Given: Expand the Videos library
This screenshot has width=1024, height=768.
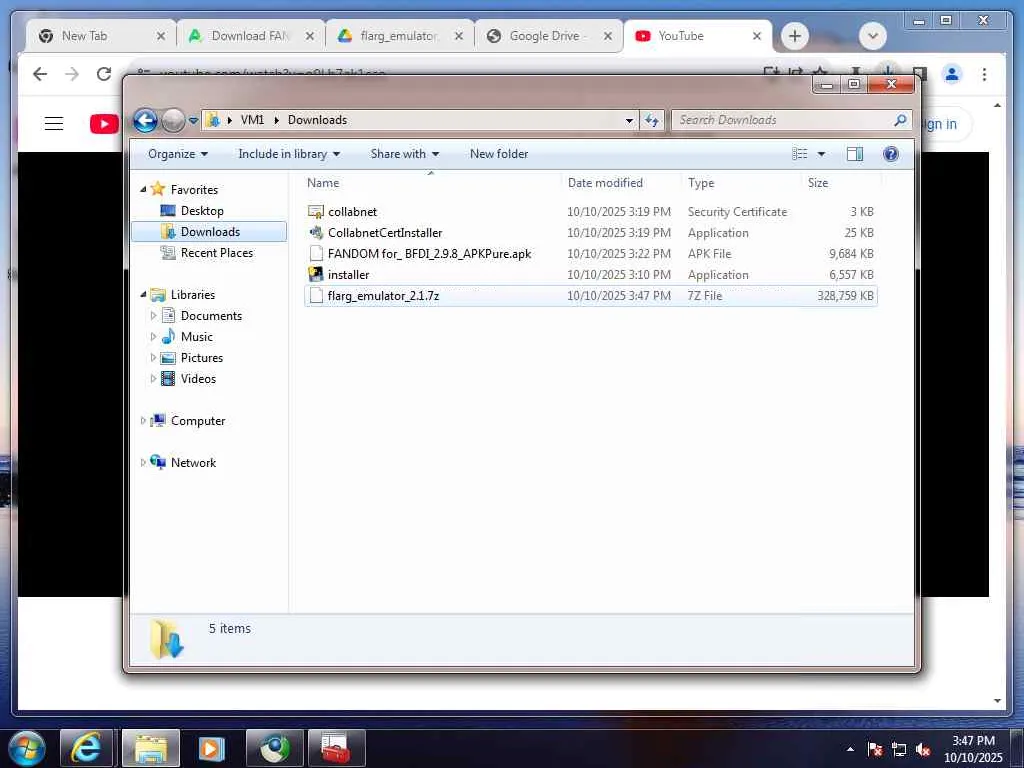Looking at the screenshot, I should (153, 379).
